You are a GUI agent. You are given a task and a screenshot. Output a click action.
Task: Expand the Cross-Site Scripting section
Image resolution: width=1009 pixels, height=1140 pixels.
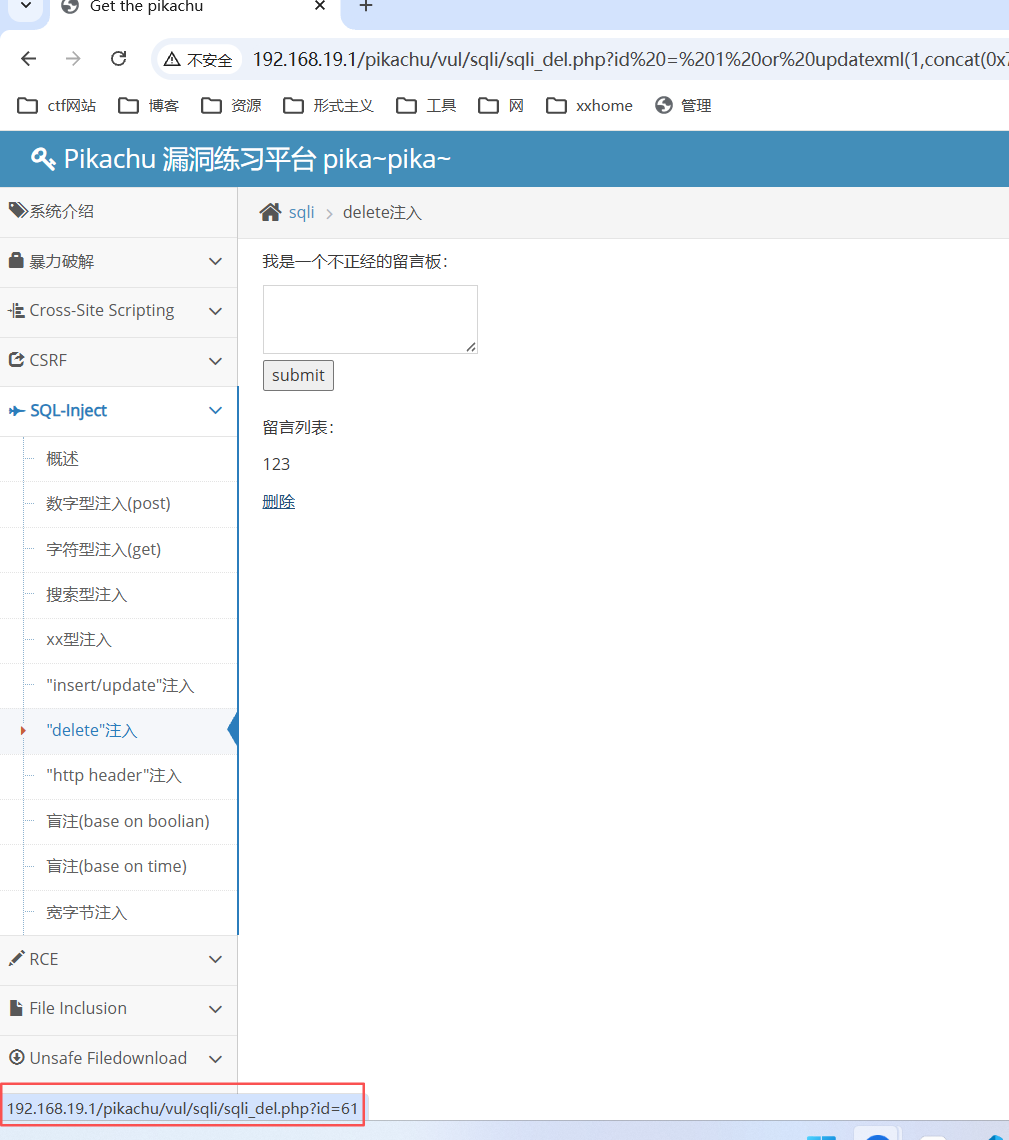118,311
